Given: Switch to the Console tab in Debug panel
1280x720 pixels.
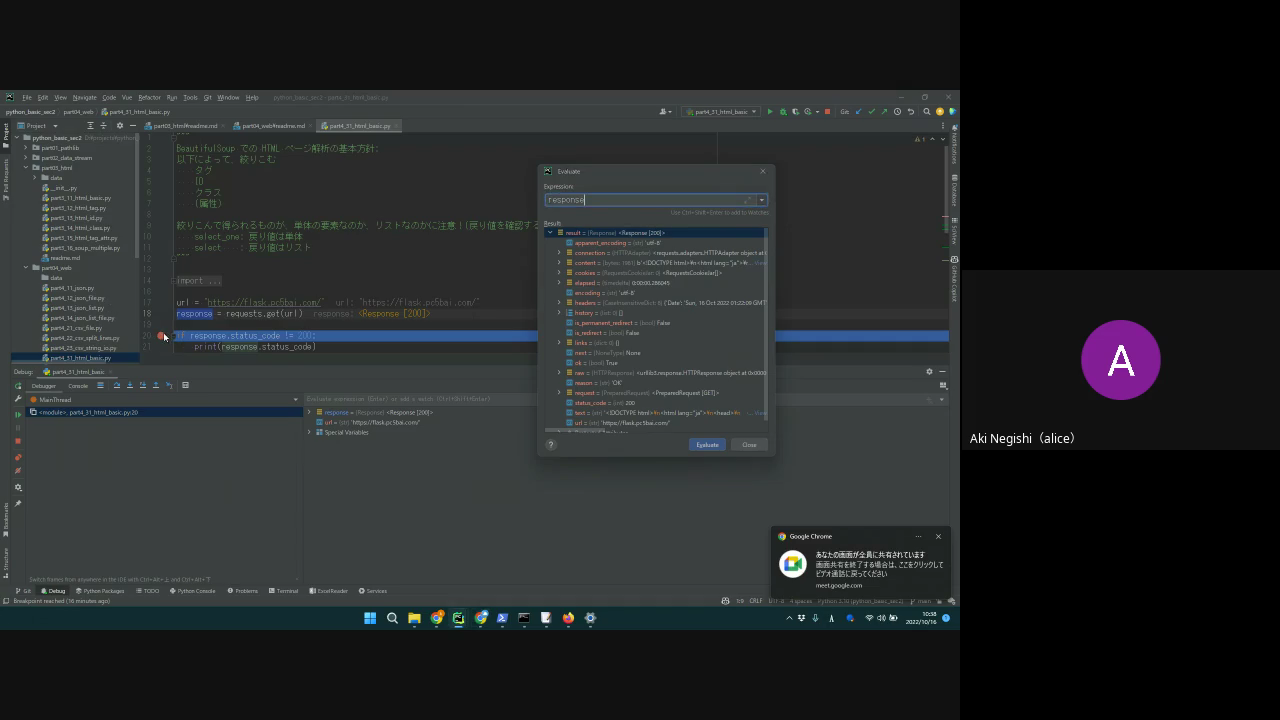Looking at the screenshot, I should [x=77, y=386].
